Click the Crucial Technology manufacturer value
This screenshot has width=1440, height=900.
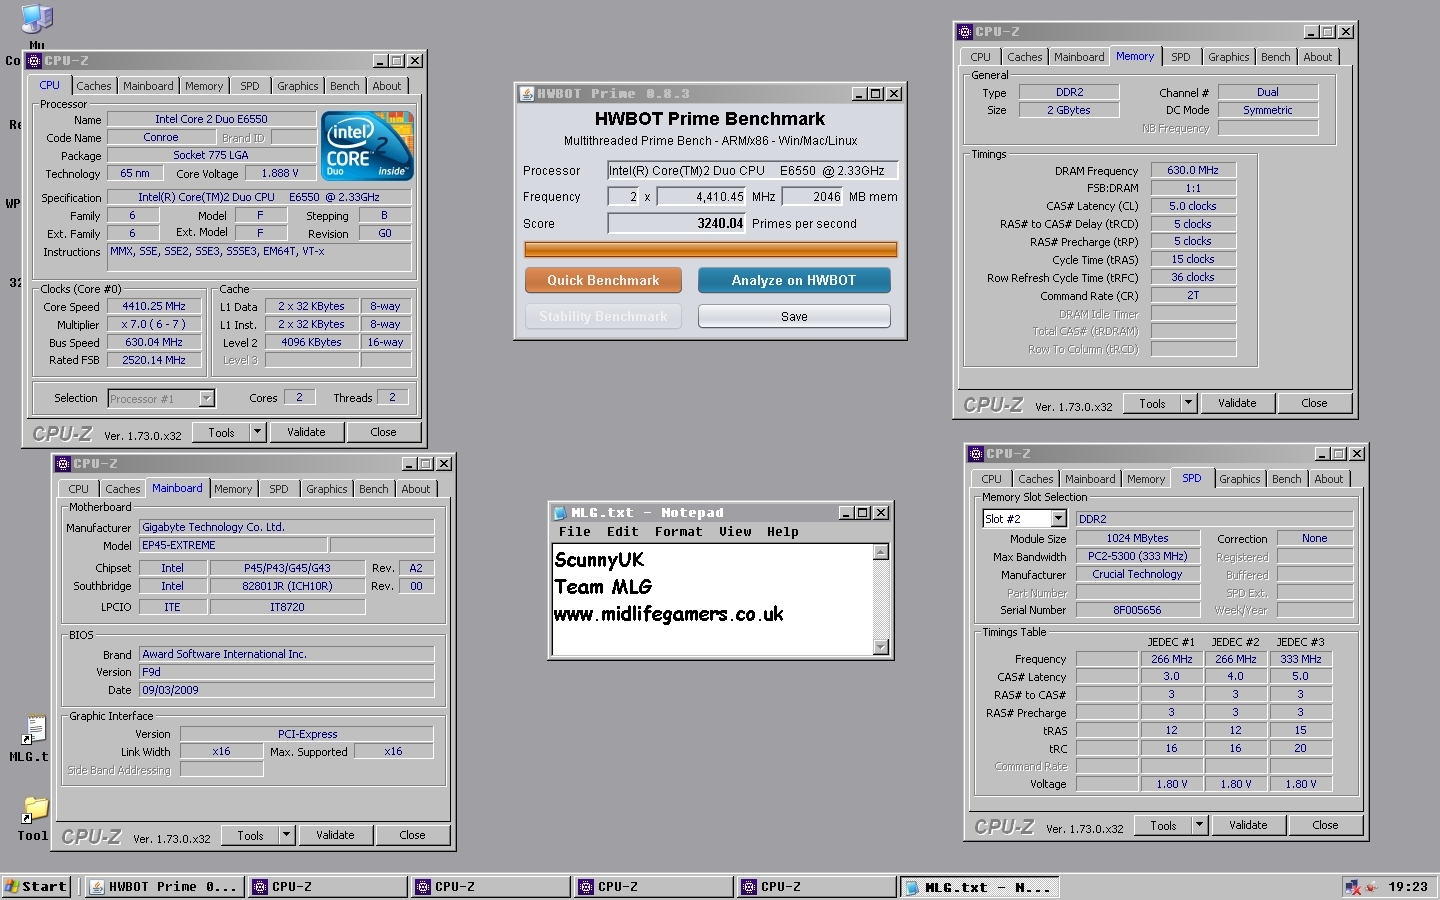click(1137, 574)
